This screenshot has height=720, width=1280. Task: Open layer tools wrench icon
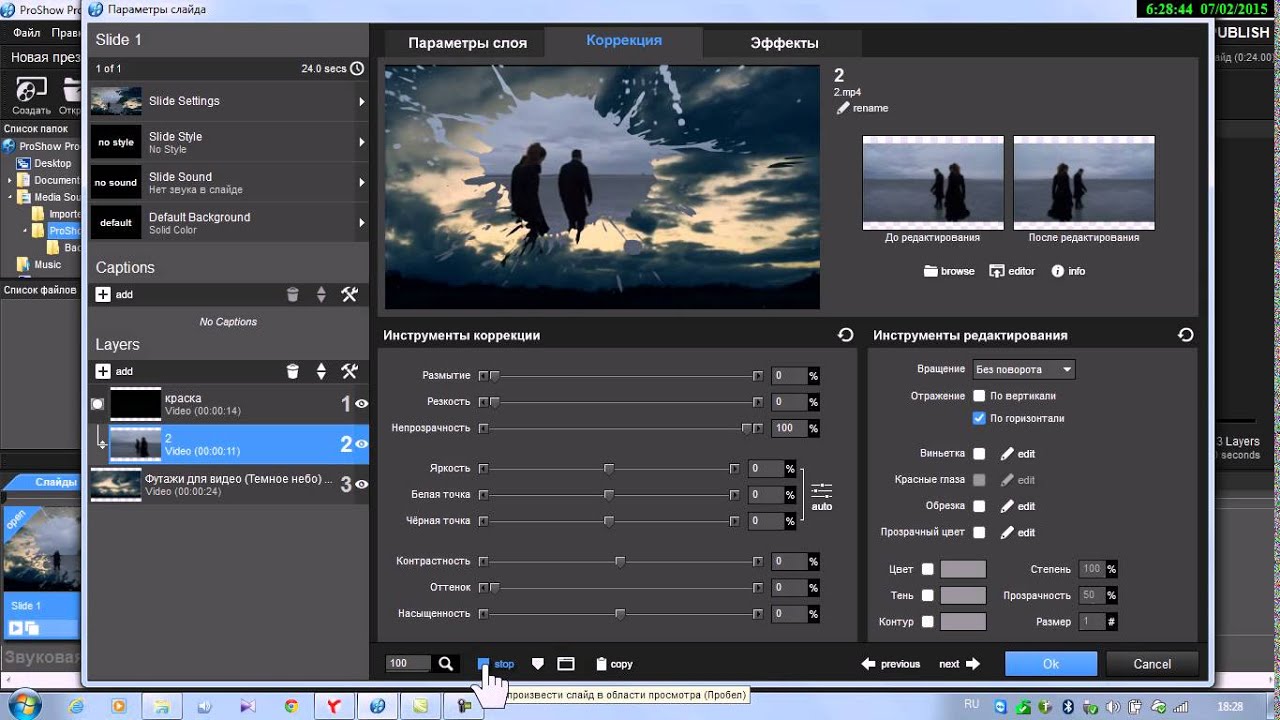[x=349, y=371]
